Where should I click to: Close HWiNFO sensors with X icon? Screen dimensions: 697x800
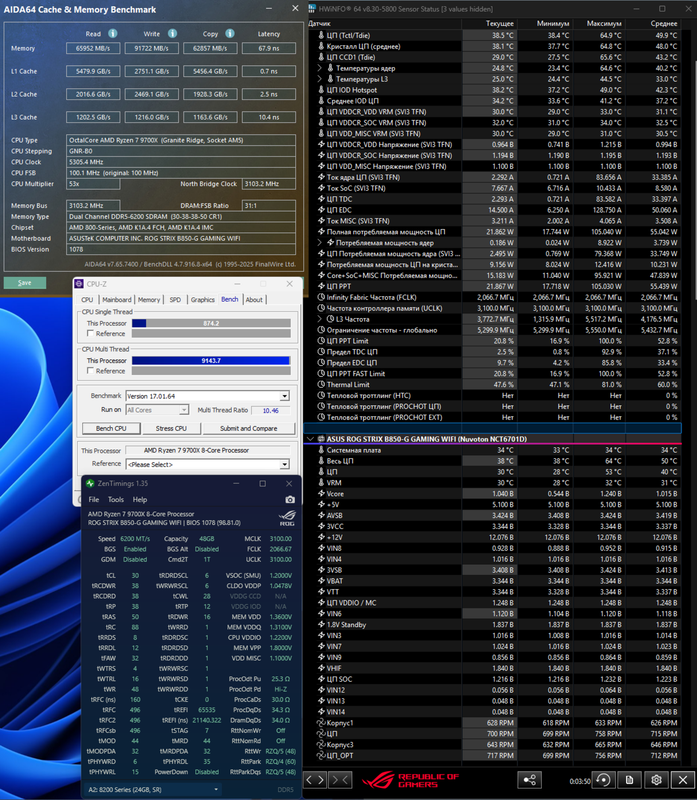pos(683,780)
